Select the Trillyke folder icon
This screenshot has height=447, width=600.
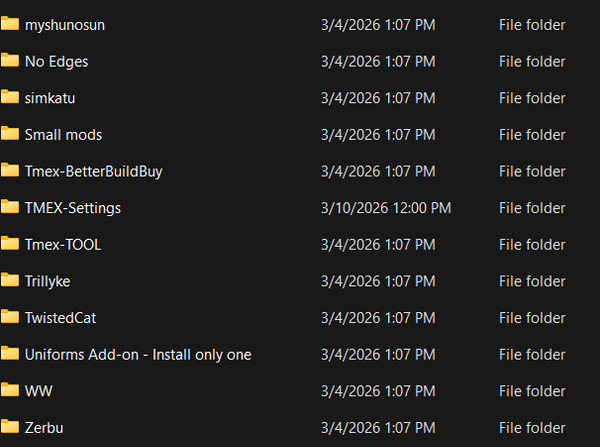(x=10, y=281)
